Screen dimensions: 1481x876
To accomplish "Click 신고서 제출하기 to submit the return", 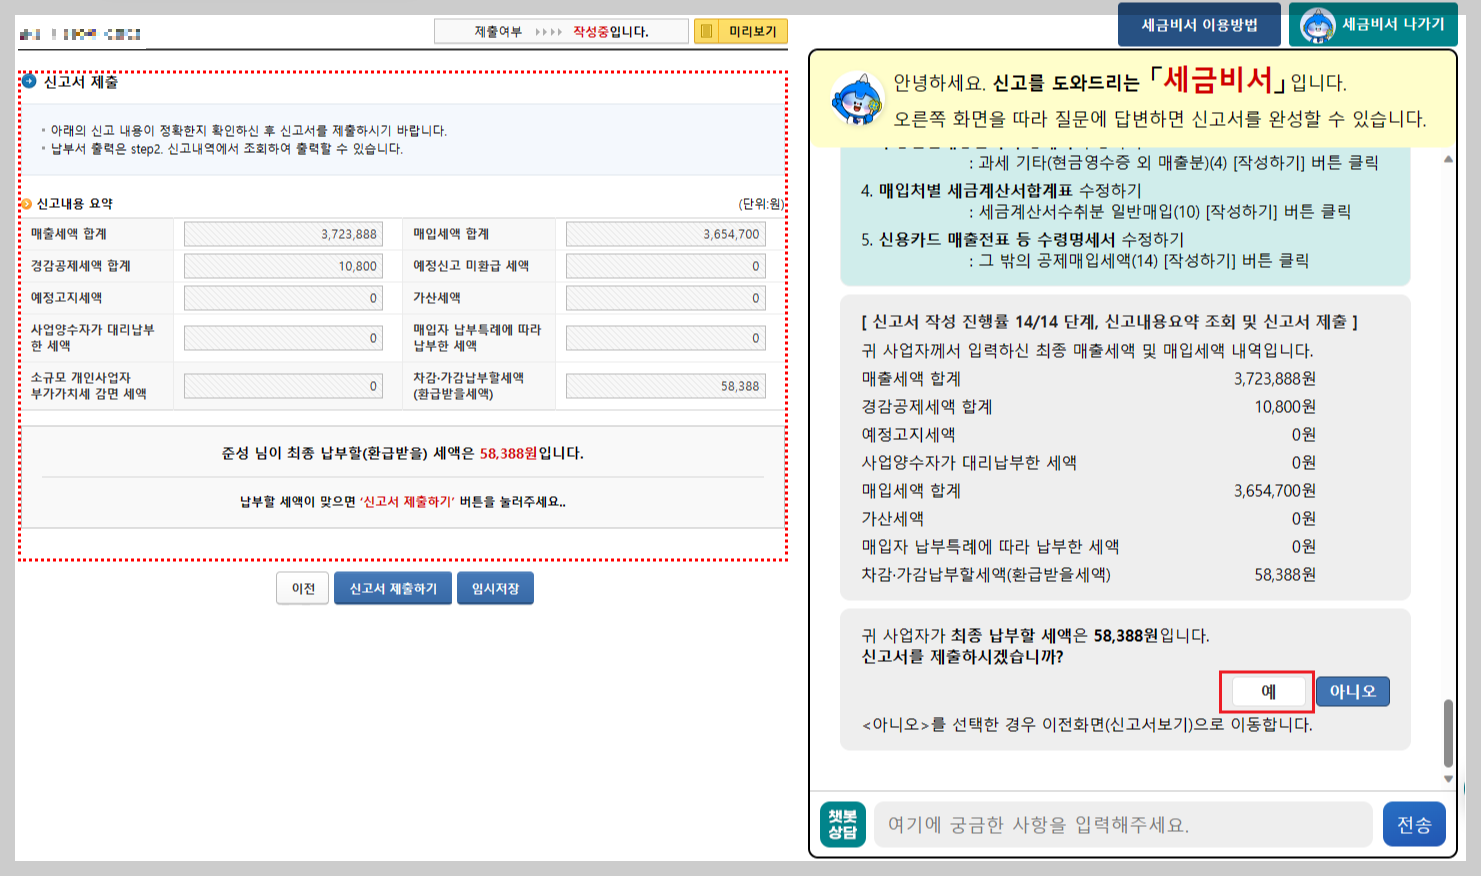I will click(x=393, y=589).
